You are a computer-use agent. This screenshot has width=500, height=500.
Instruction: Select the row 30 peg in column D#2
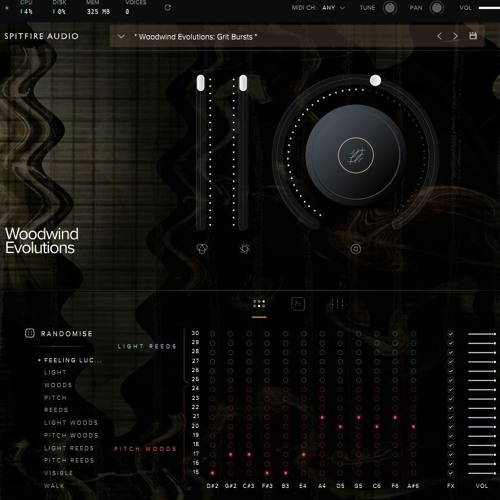[x=212, y=334]
